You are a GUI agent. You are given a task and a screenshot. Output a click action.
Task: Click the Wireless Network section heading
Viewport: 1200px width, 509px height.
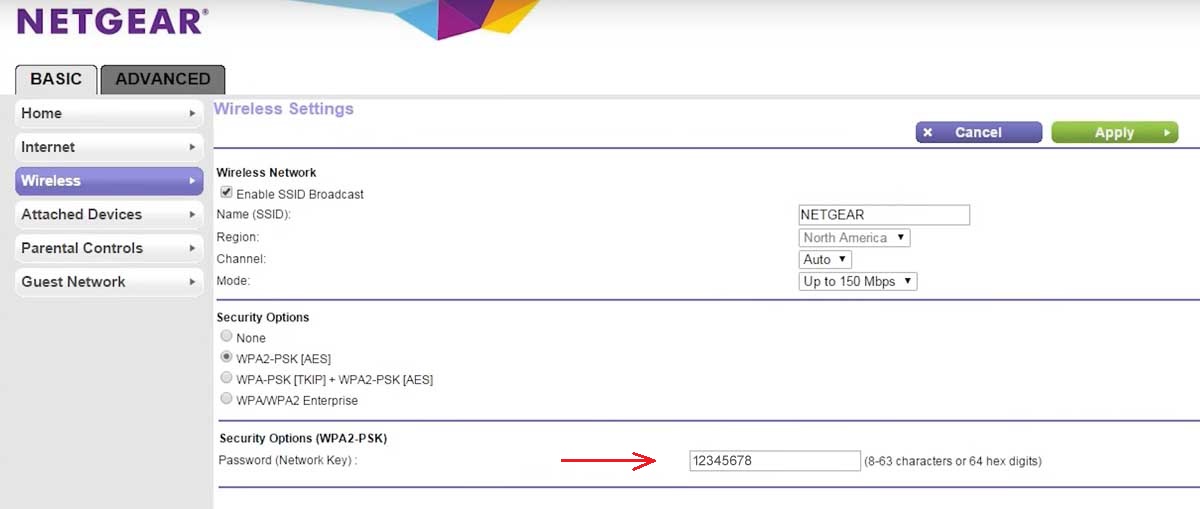click(266, 173)
